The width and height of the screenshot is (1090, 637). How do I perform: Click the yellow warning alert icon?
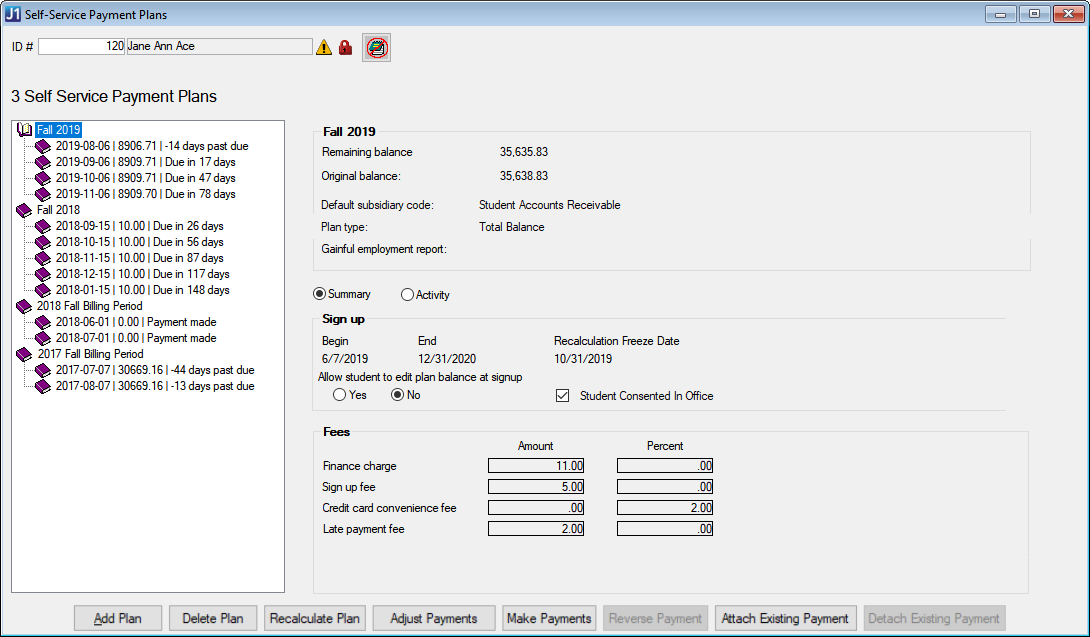point(324,47)
